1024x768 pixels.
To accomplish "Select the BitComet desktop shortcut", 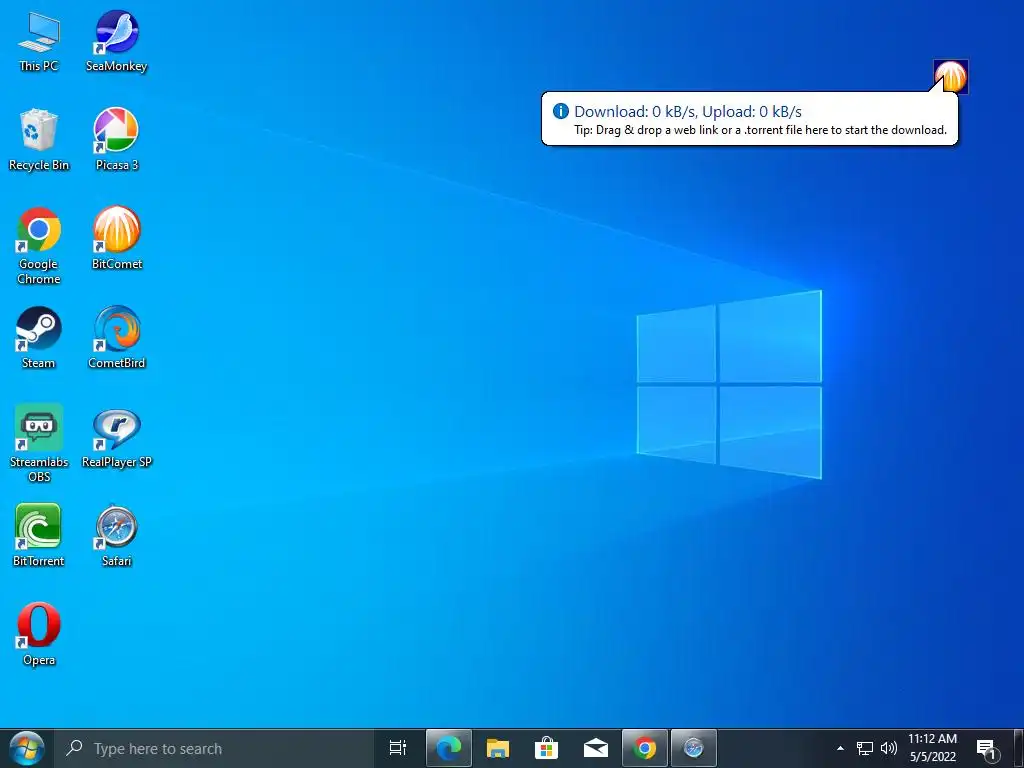I will [x=116, y=239].
